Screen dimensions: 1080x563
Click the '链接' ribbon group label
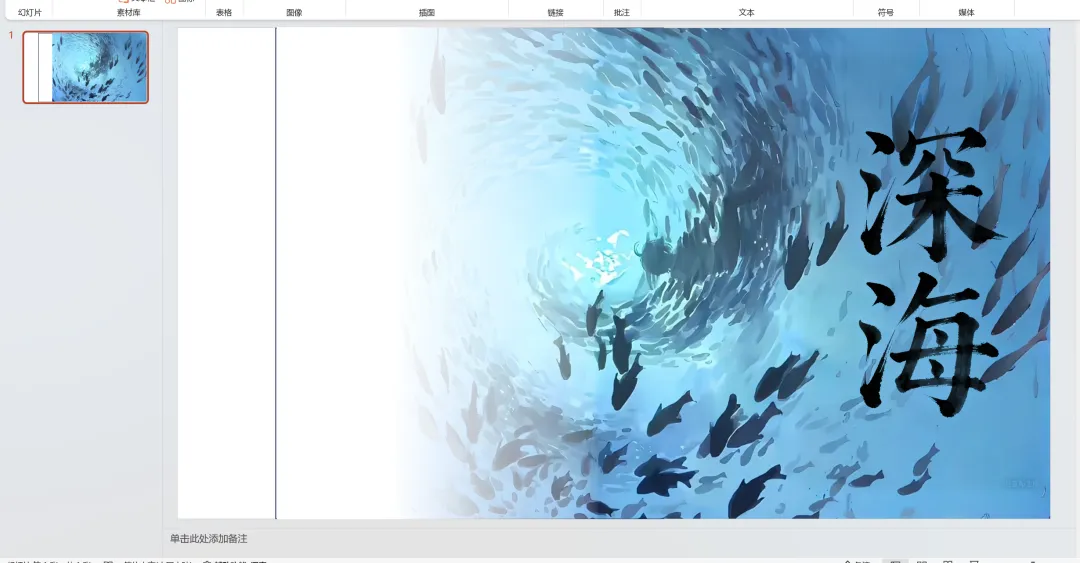pyautogui.click(x=555, y=12)
